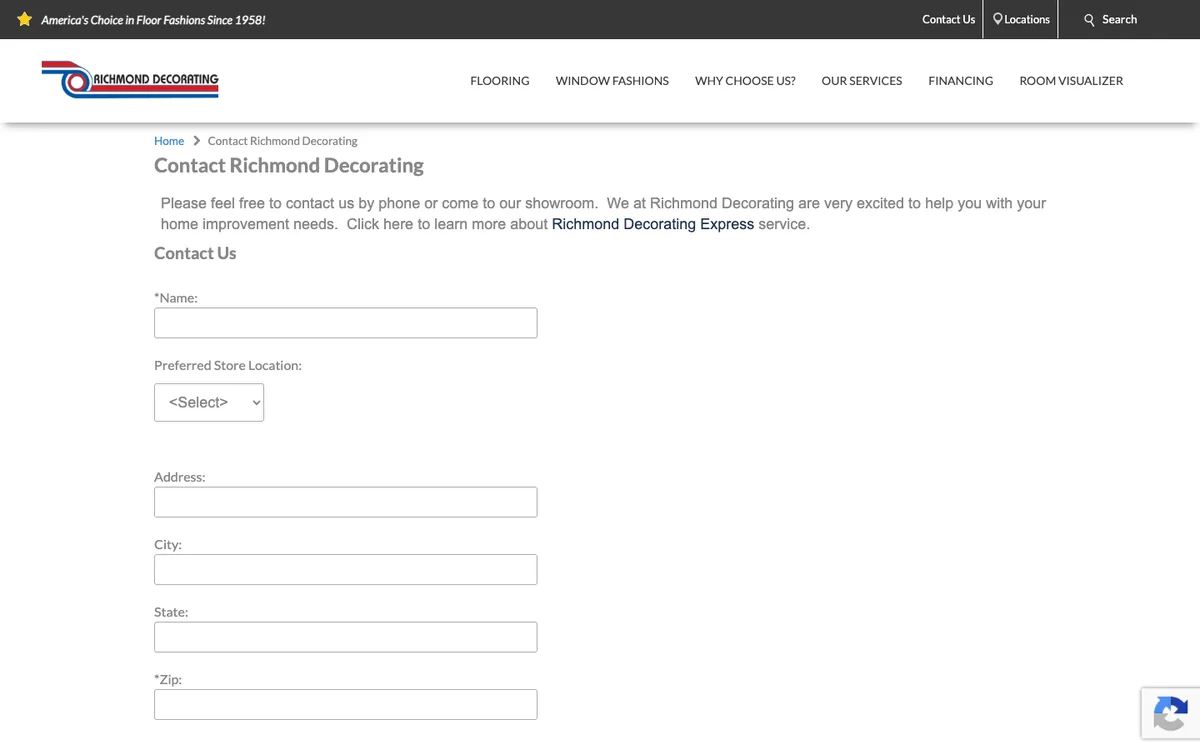Image resolution: width=1200 pixels, height=750 pixels.
Task: Click the 'Contact Richmond Decorating' page heading
Action: coord(289,166)
